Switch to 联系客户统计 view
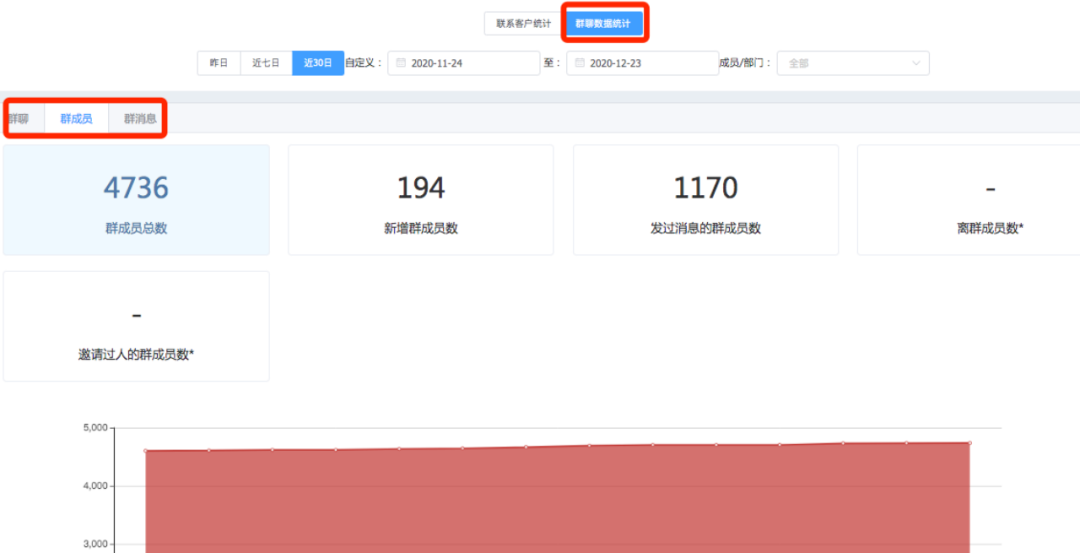 tap(523, 23)
